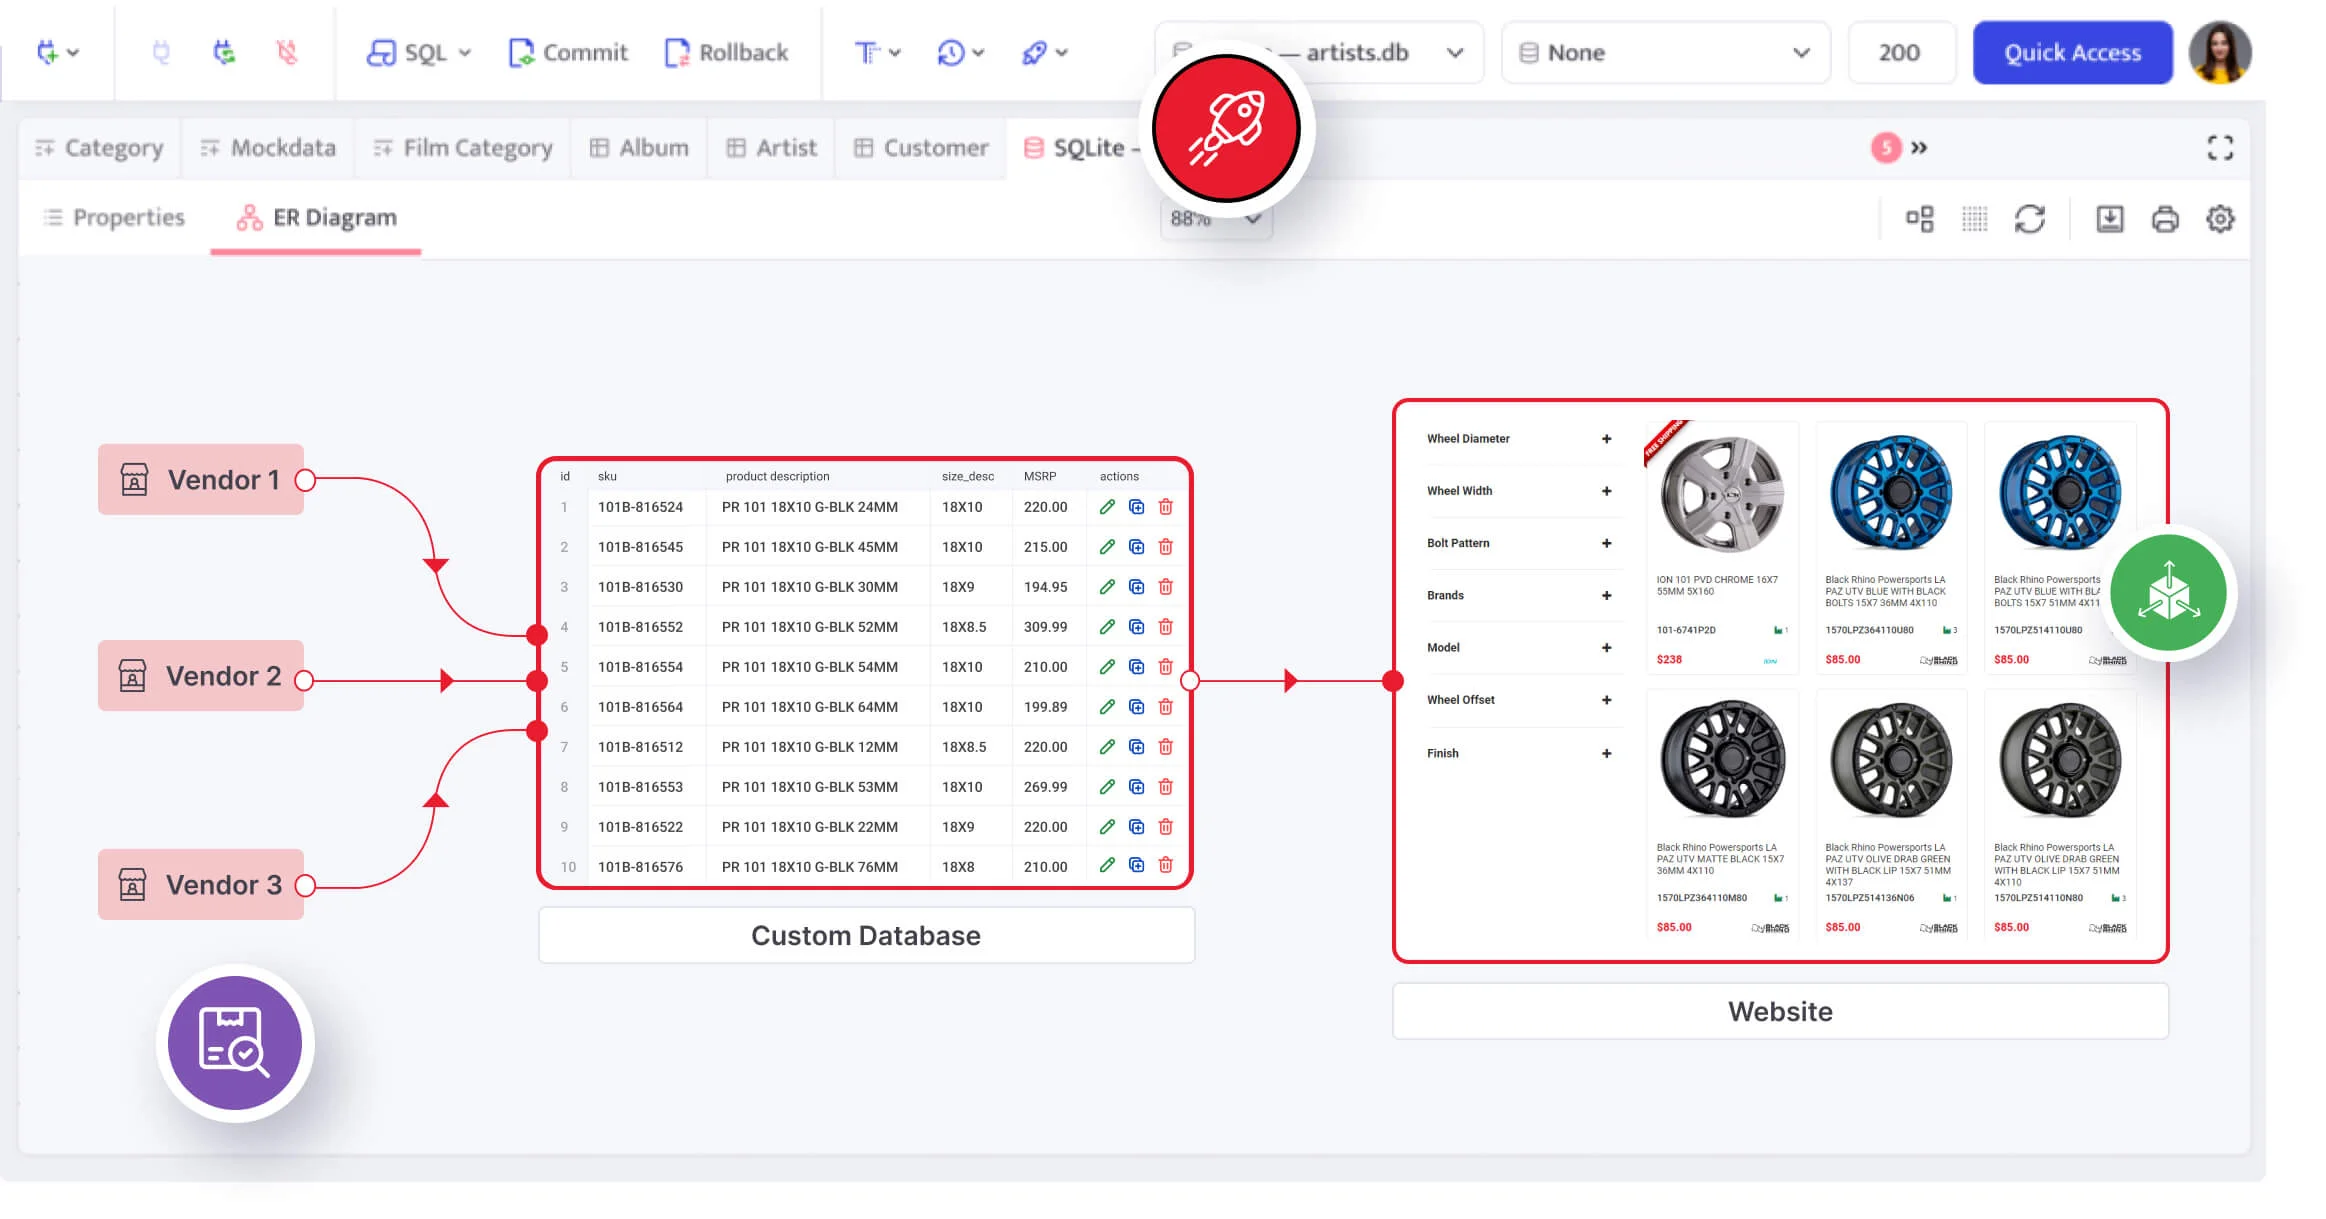The height and width of the screenshot is (1219, 2326).
Task: Click the red rocket launch icon
Action: [1226, 129]
